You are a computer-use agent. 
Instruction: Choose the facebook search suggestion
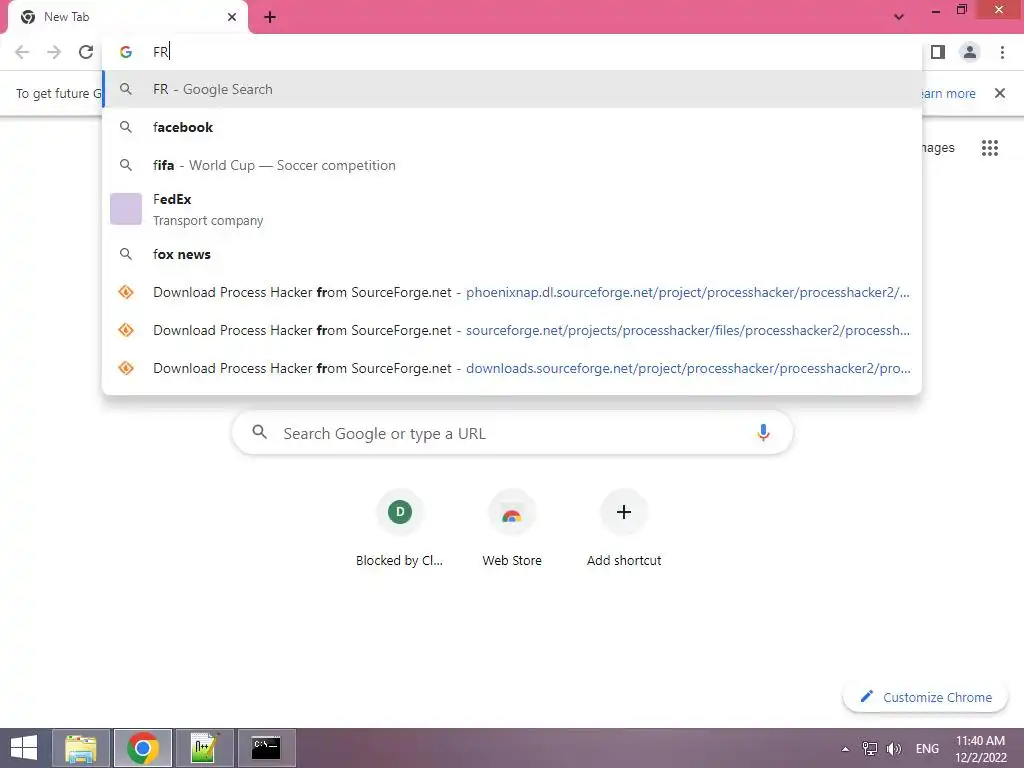(512, 127)
